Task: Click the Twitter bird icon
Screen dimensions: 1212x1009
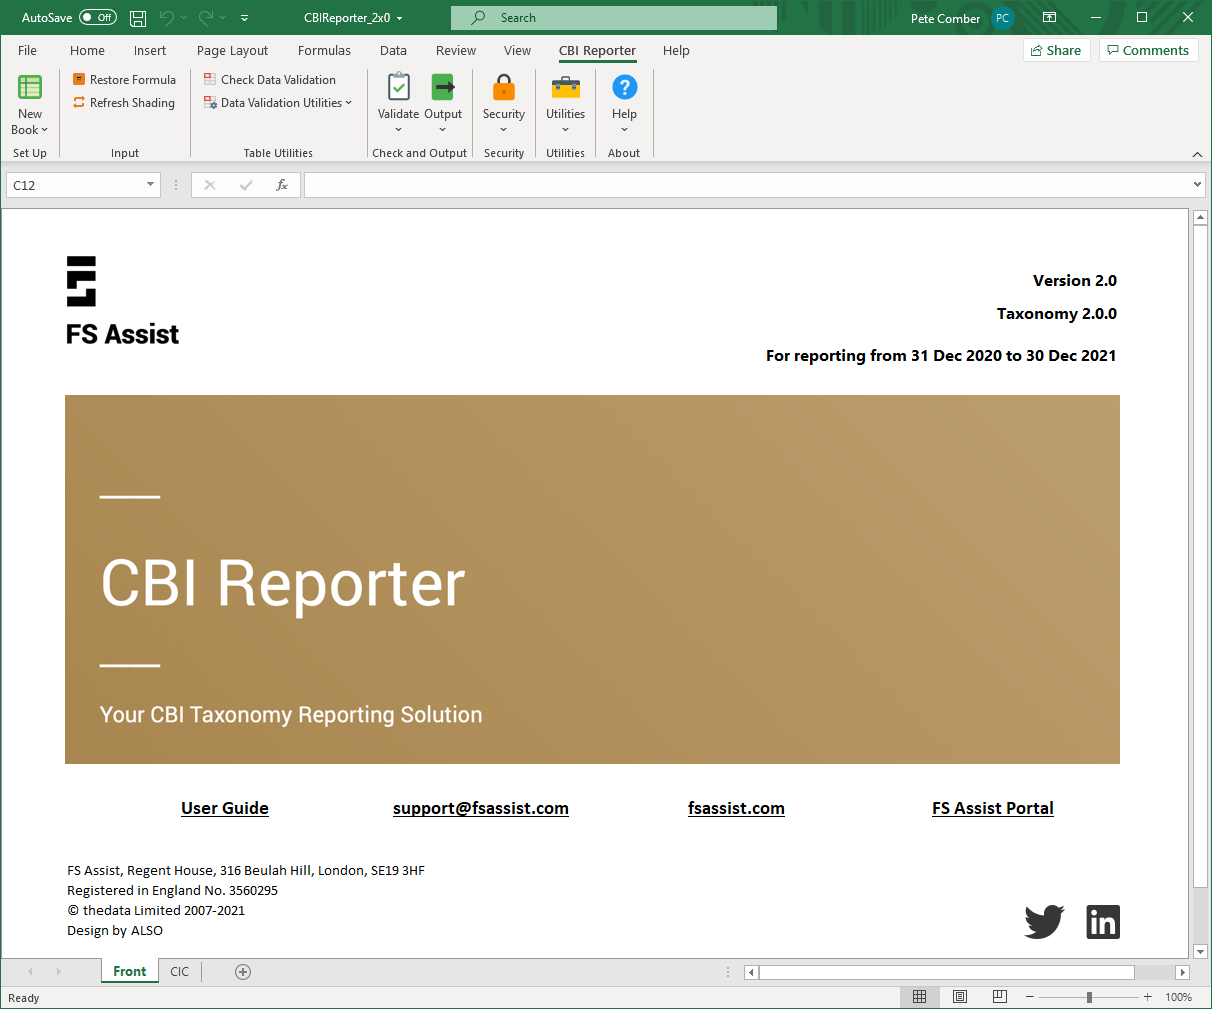Action: pos(1044,921)
